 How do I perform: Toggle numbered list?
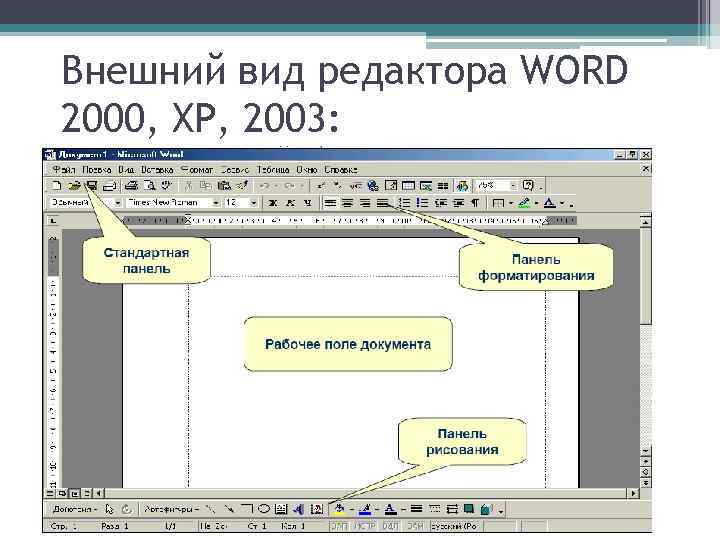(405, 202)
